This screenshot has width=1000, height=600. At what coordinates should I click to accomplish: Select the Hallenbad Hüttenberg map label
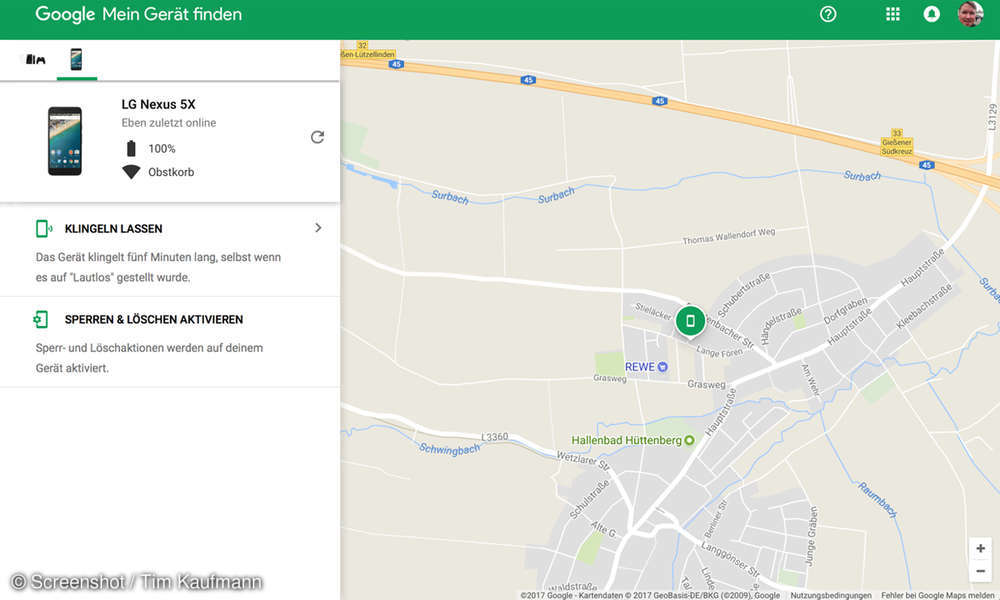[x=627, y=439]
